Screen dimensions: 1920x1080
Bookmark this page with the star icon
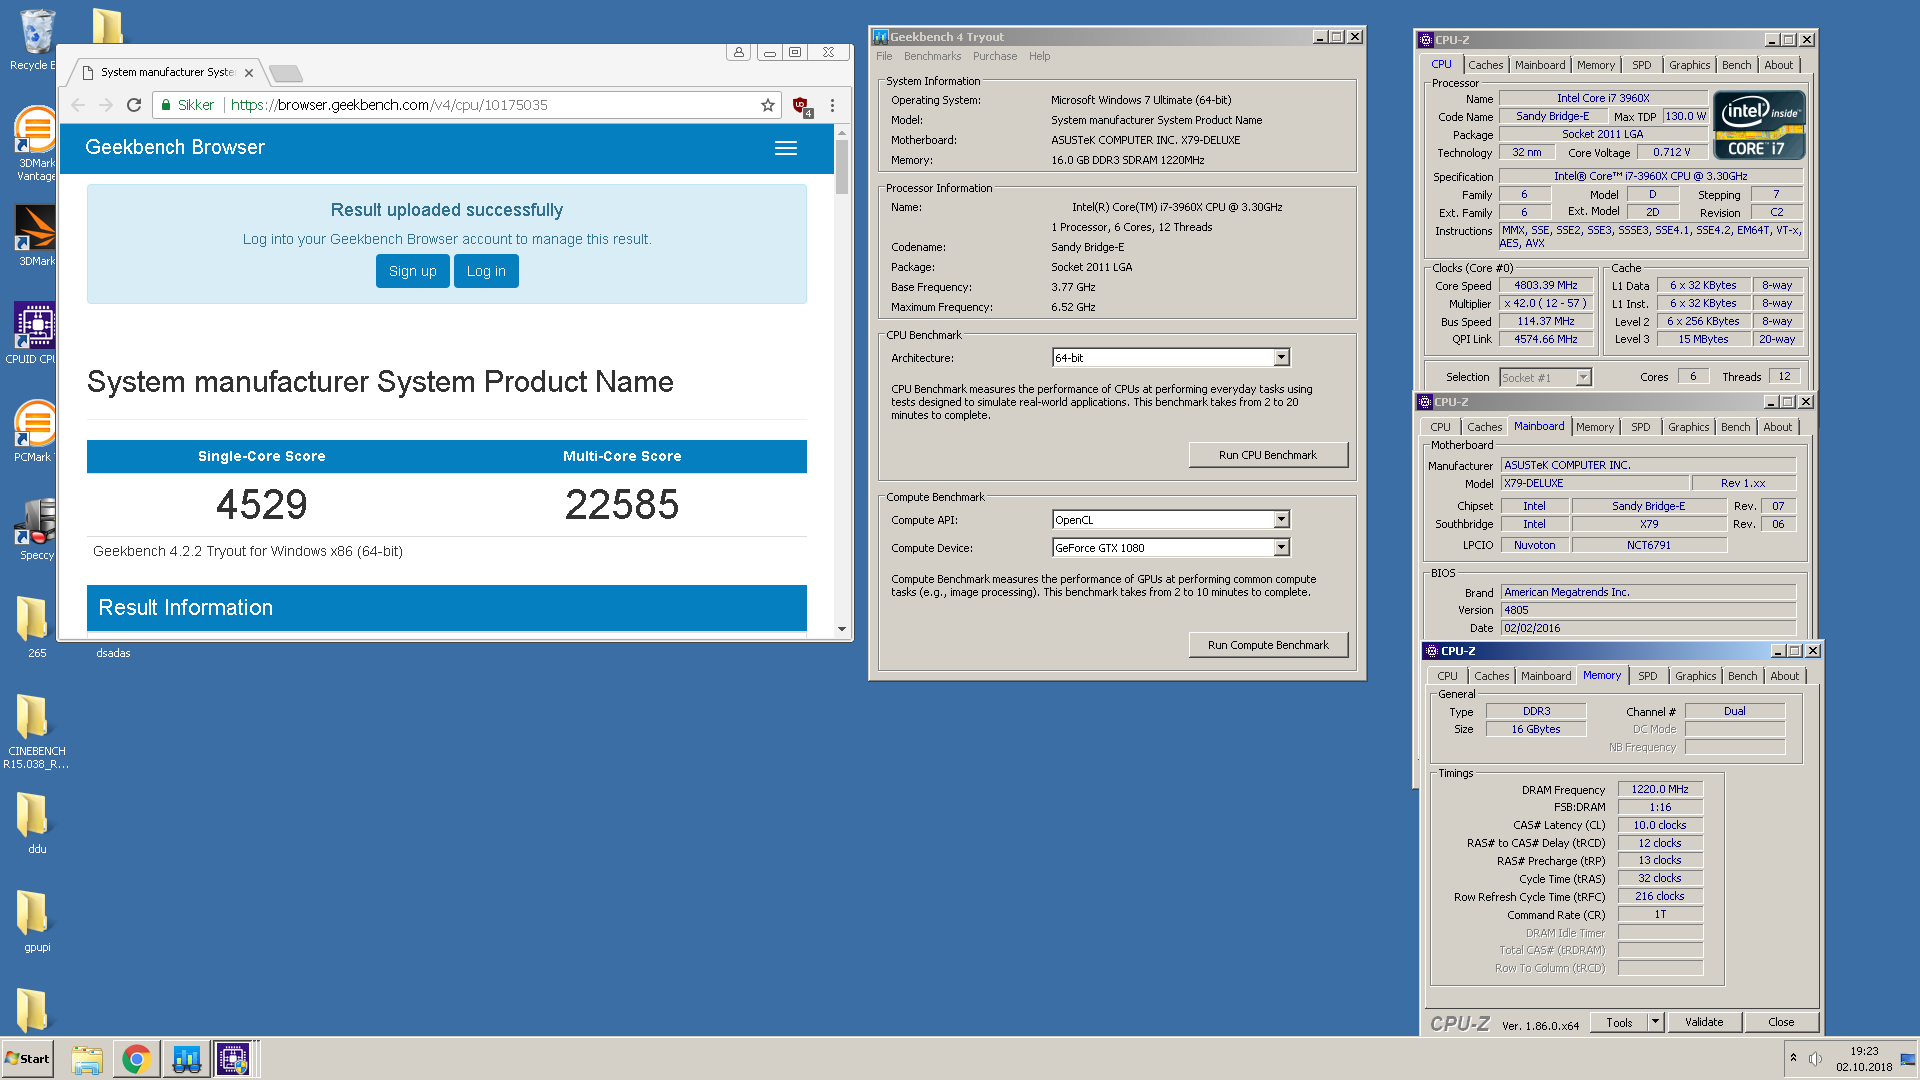(768, 105)
